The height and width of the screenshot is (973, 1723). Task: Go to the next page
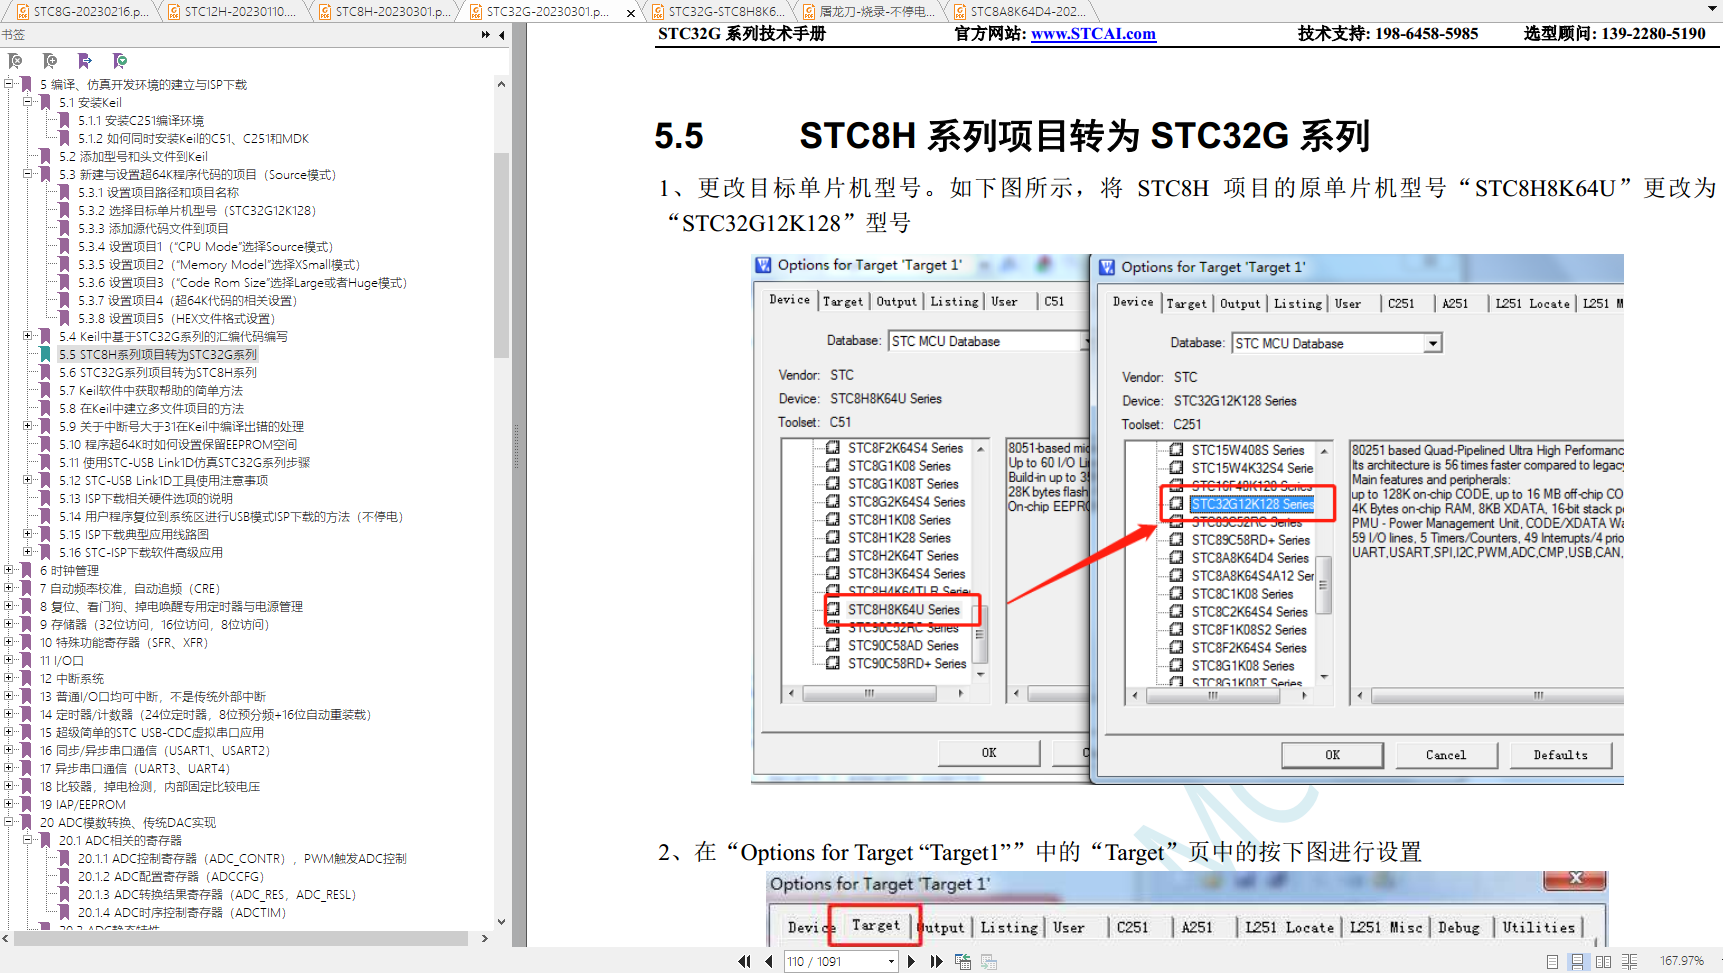point(911,962)
